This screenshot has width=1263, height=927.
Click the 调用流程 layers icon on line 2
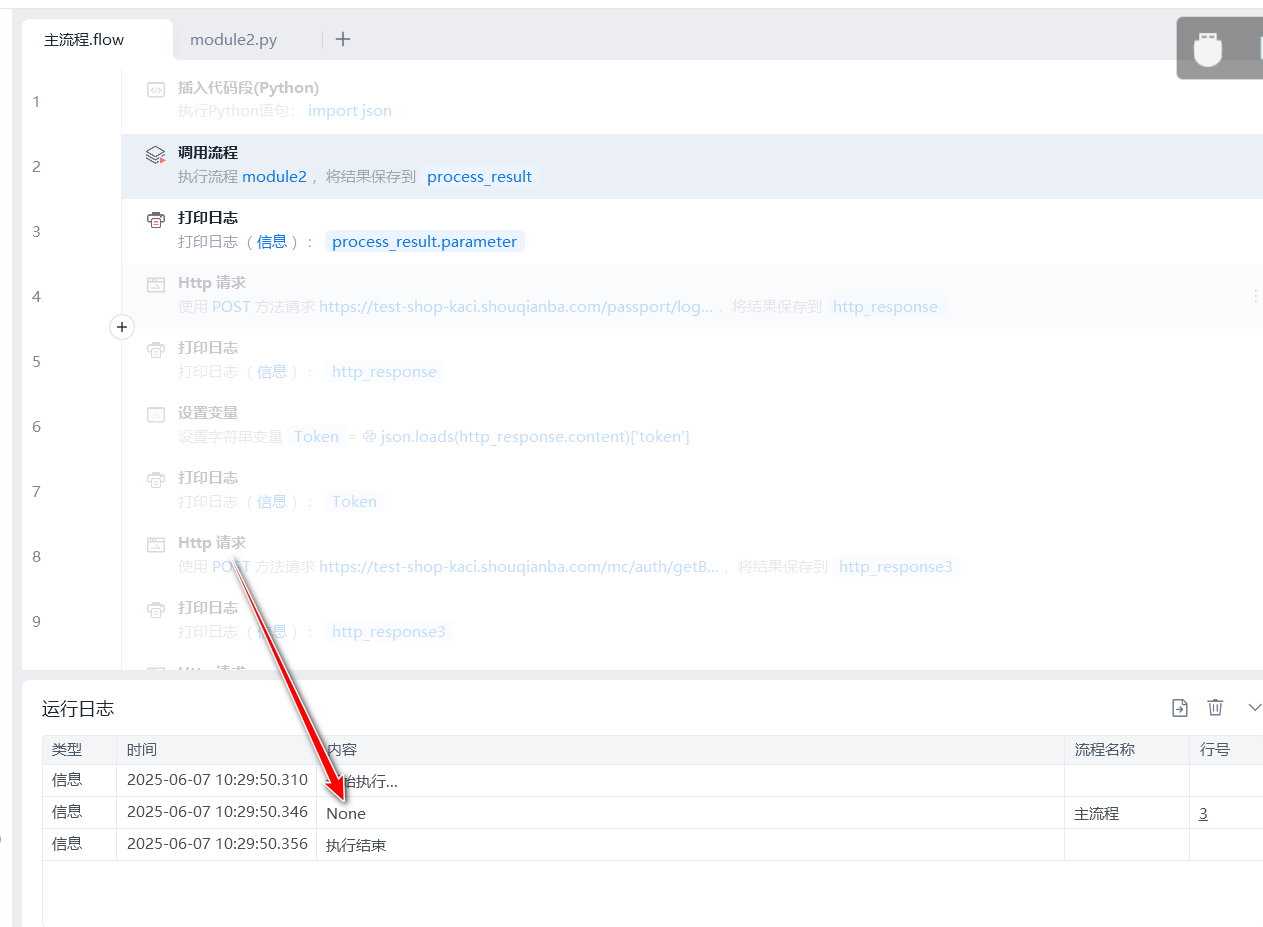tap(155, 155)
